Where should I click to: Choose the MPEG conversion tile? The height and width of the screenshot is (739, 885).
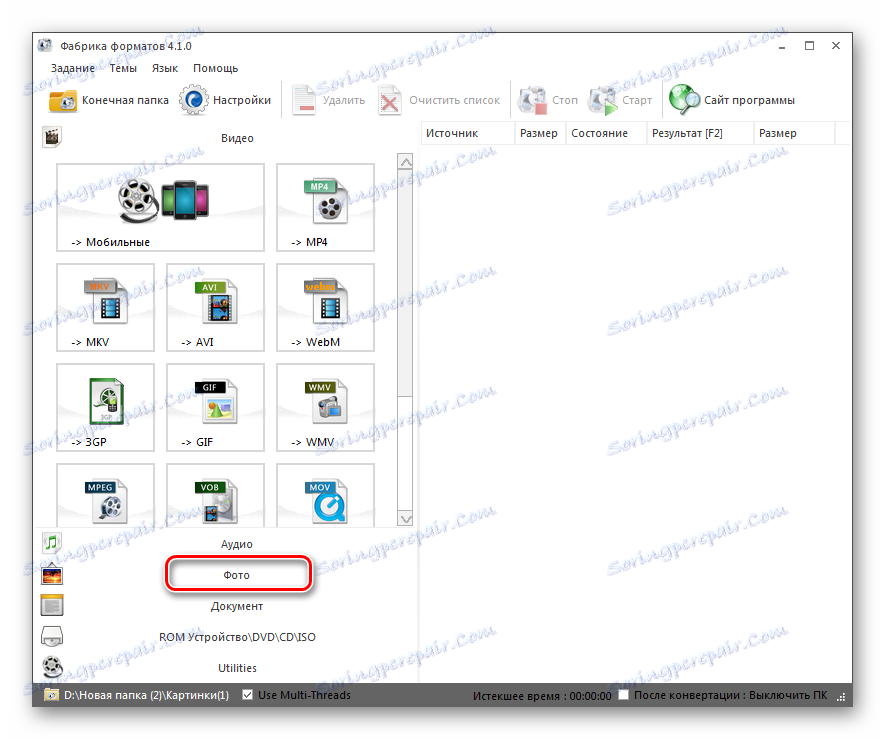click(x=106, y=495)
